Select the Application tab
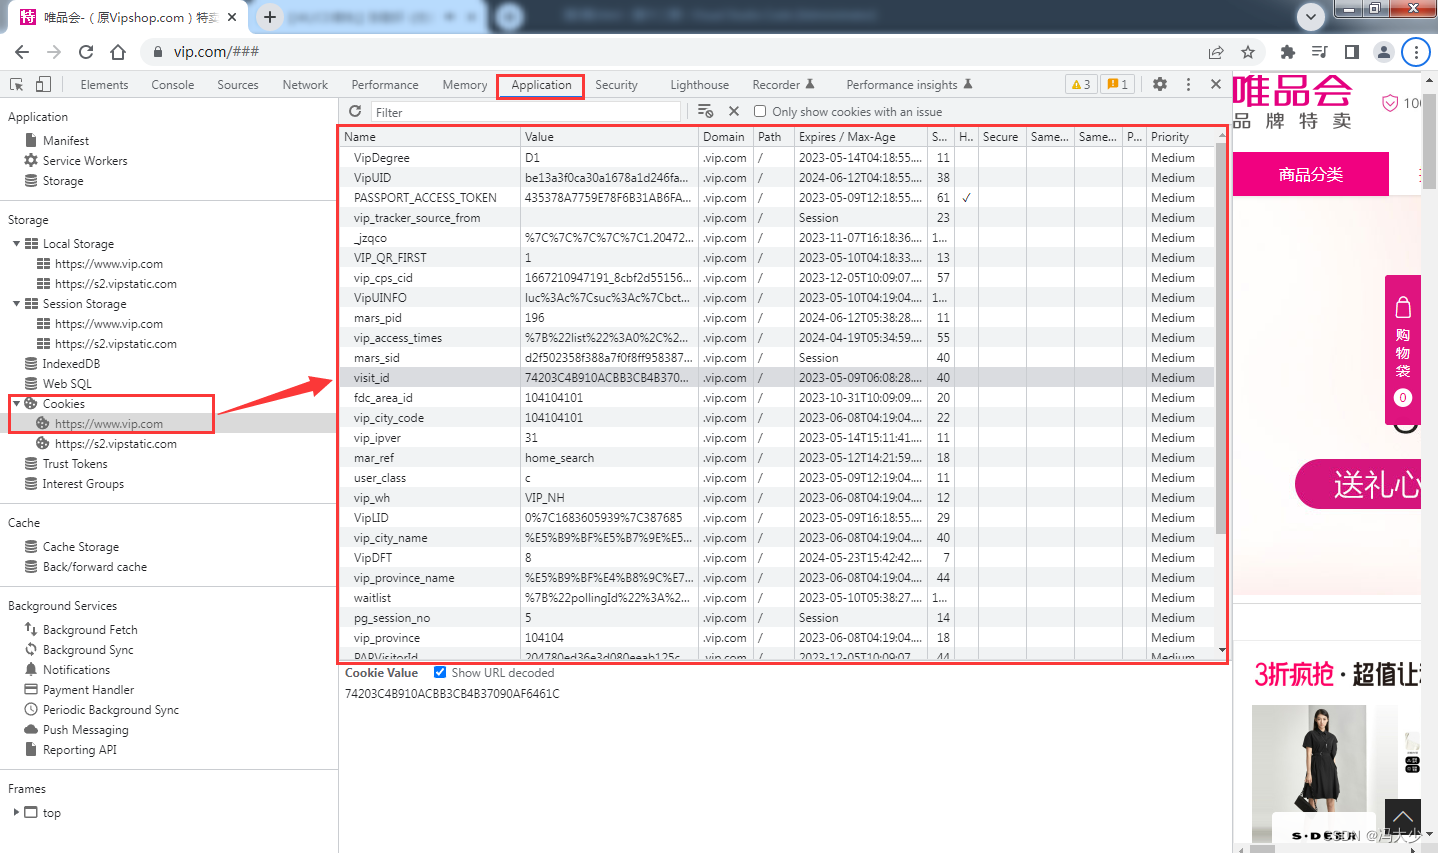This screenshot has width=1438, height=853. (541, 85)
